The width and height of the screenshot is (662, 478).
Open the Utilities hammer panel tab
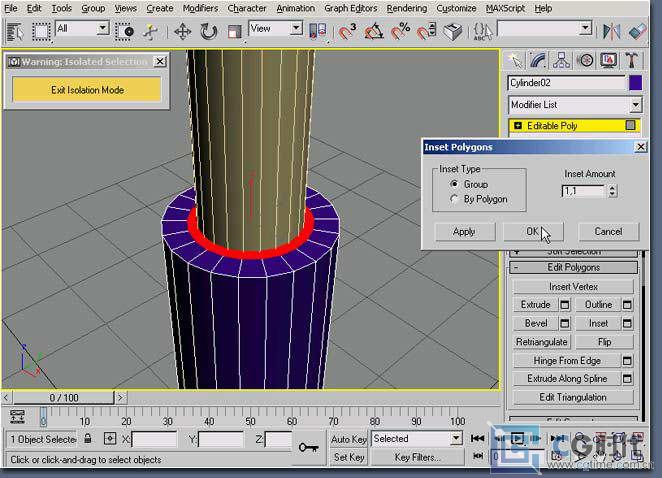click(x=632, y=61)
